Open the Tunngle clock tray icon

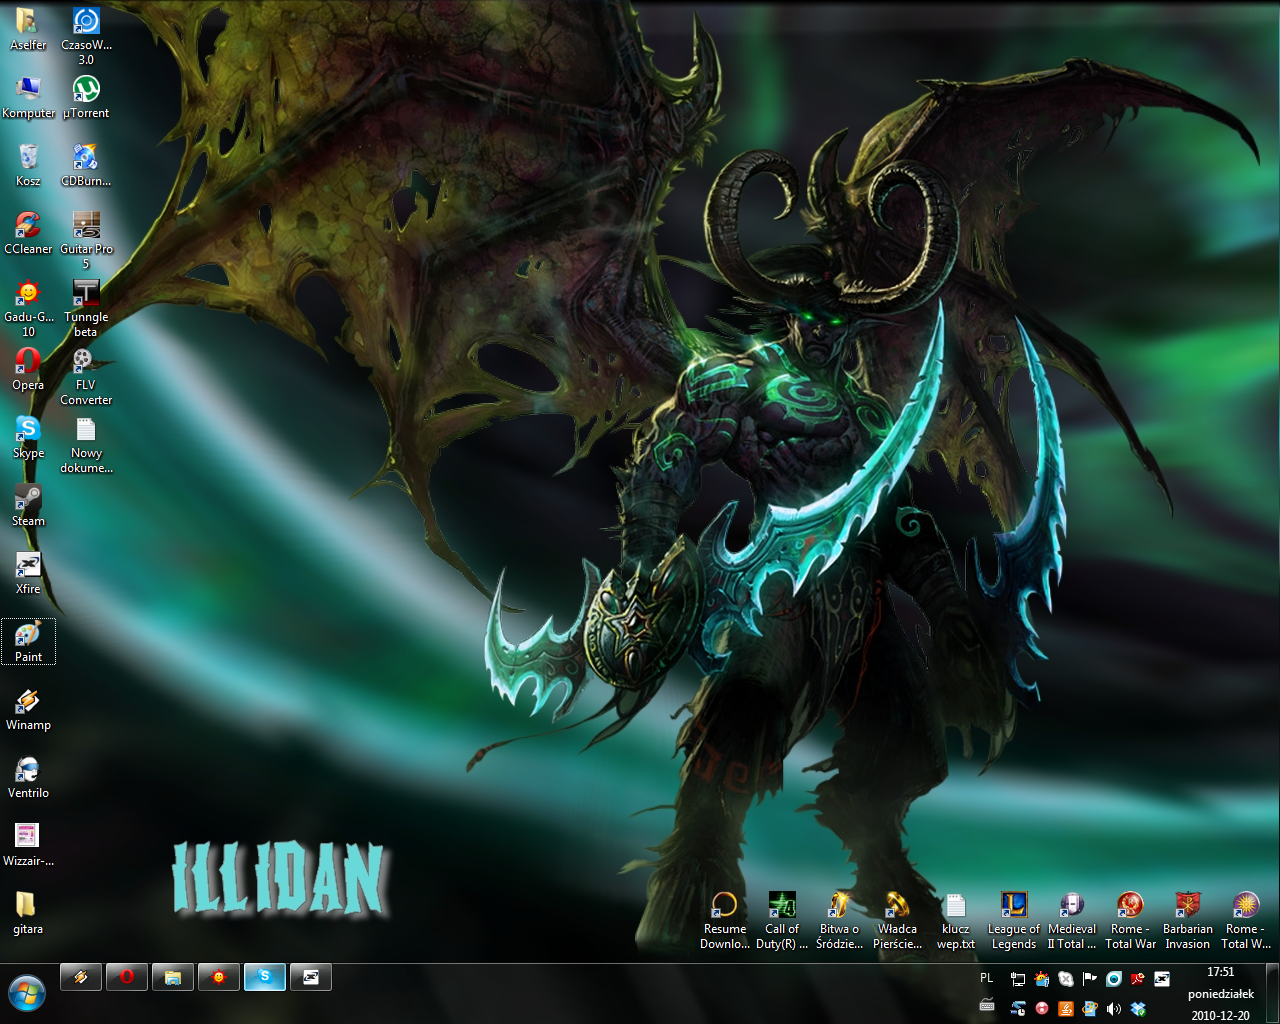(1018, 1009)
